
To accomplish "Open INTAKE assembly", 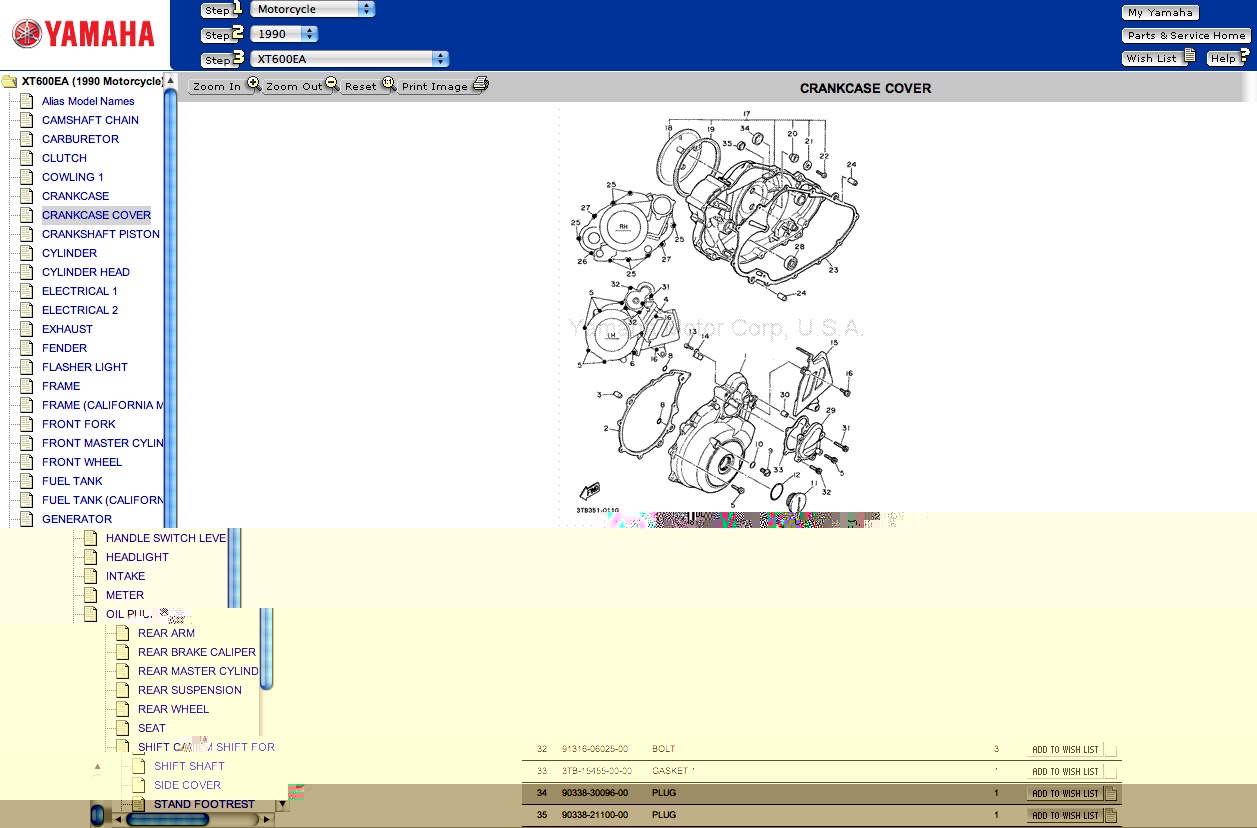I will 126,576.
